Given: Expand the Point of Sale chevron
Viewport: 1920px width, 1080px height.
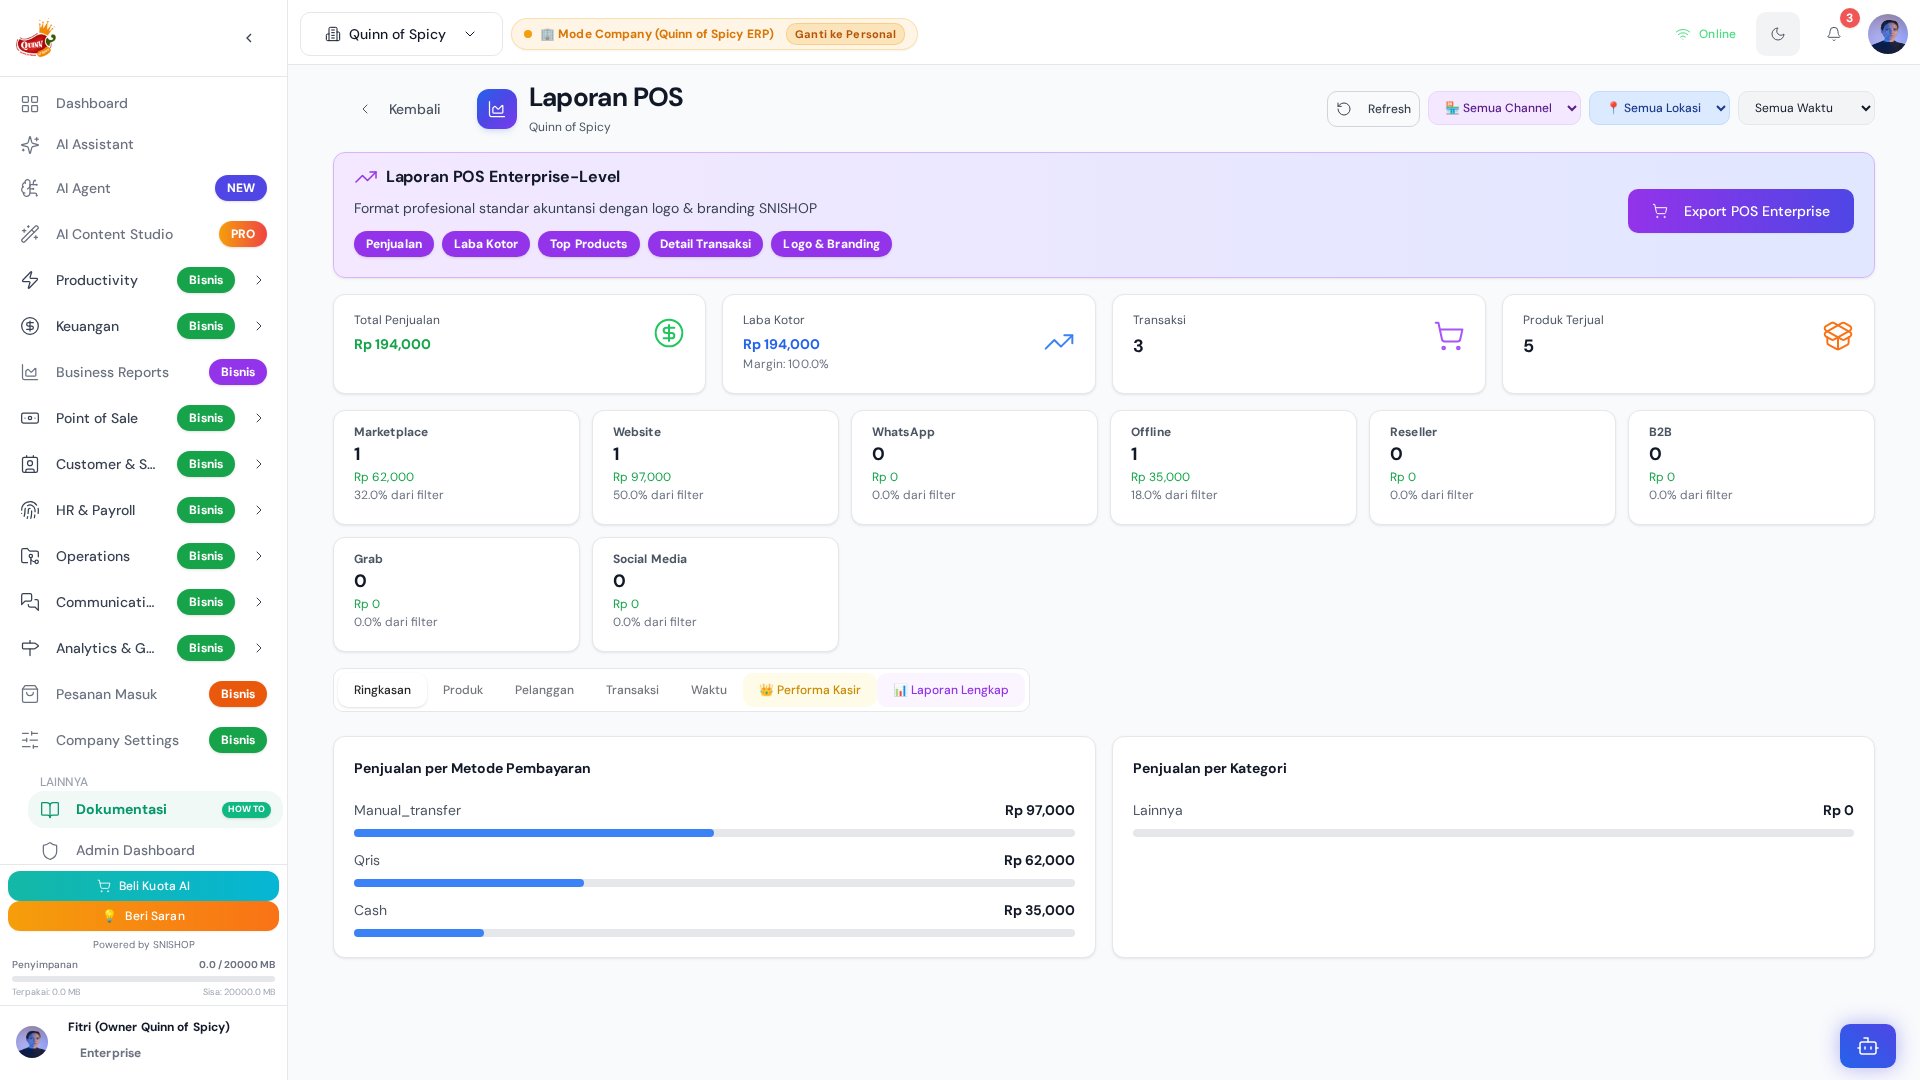Looking at the screenshot, I should click(x=259, y=418).
